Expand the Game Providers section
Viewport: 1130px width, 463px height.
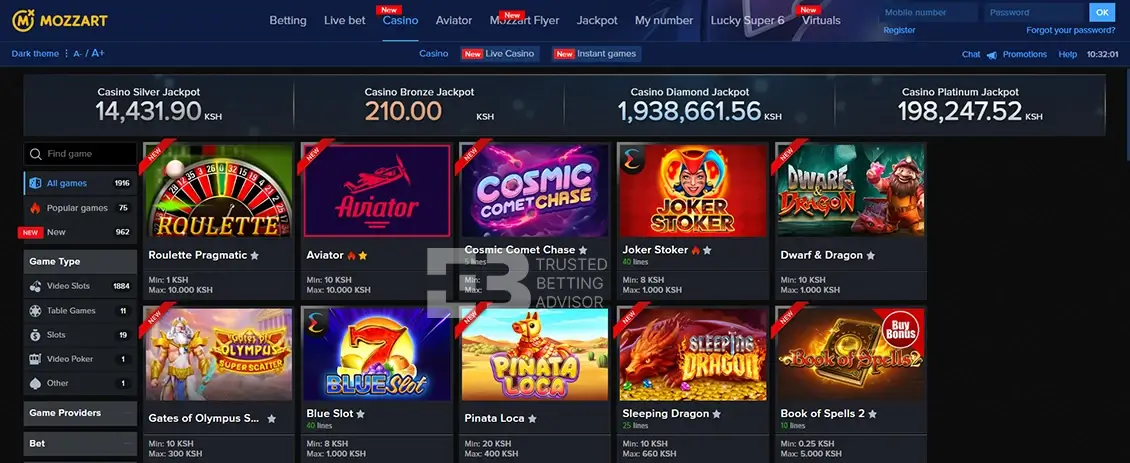tap(80, 413)
